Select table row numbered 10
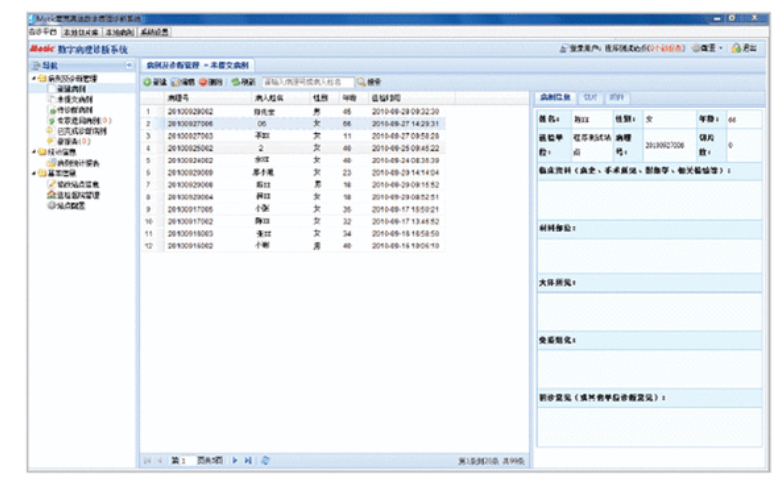The image size is (776, 485). tap(293, 222)
